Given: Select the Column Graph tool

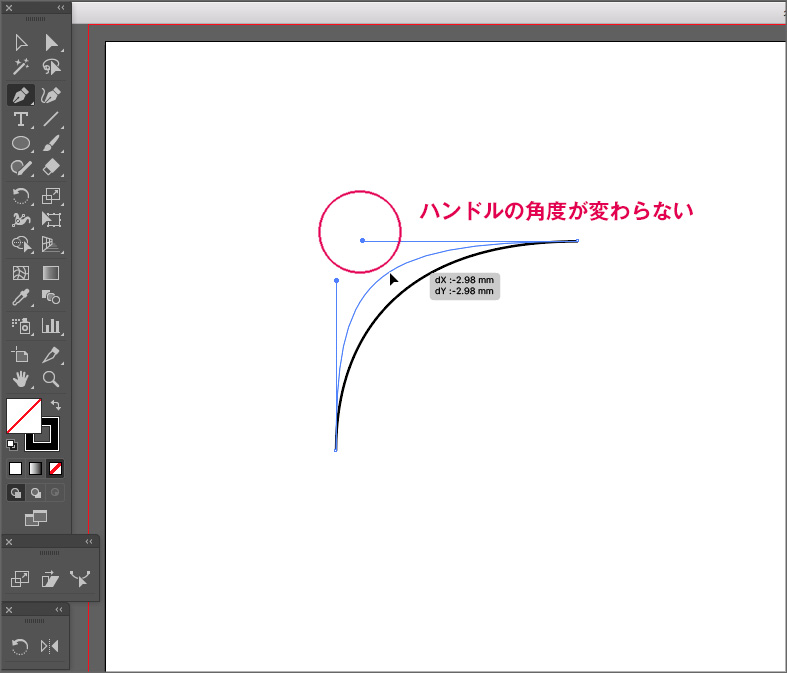Looking at the screenshot, I should pos(51,326).
